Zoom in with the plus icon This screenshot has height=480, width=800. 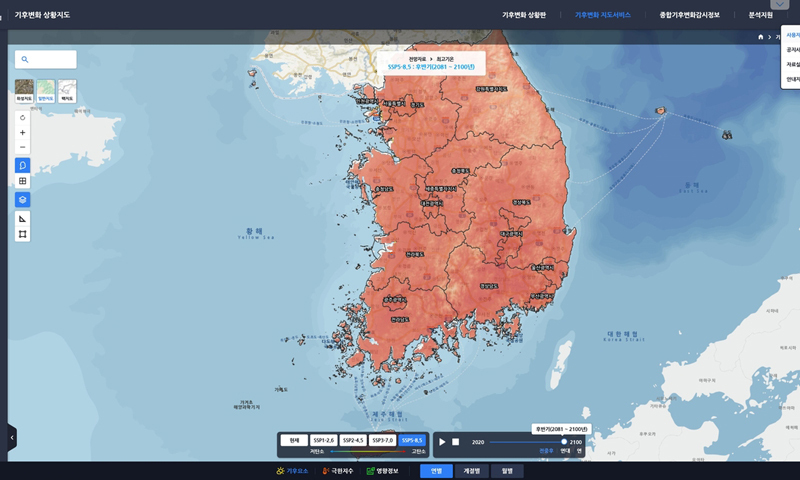coord(23,132)
